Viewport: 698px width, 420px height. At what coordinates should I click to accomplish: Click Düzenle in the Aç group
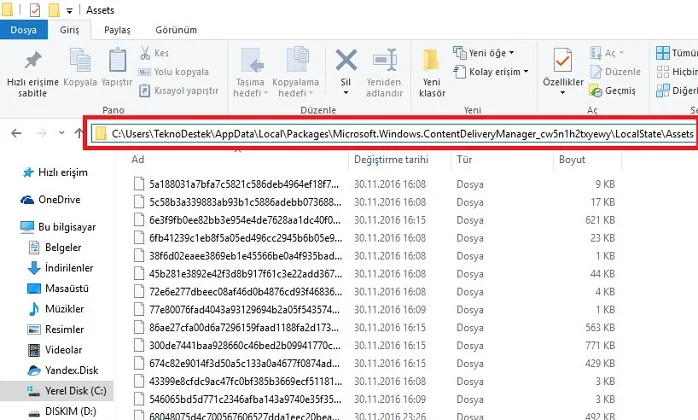click(x=615, y=72)
